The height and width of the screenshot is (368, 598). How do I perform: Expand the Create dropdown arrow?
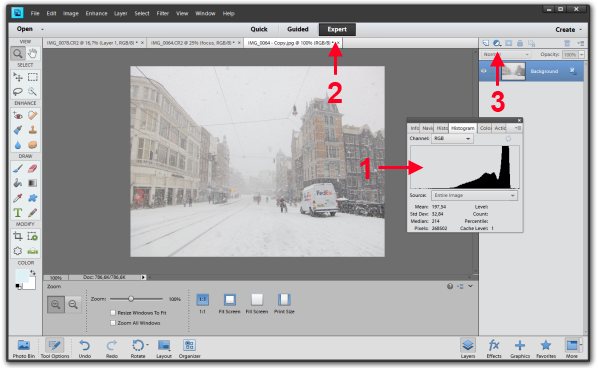point(581,29)
